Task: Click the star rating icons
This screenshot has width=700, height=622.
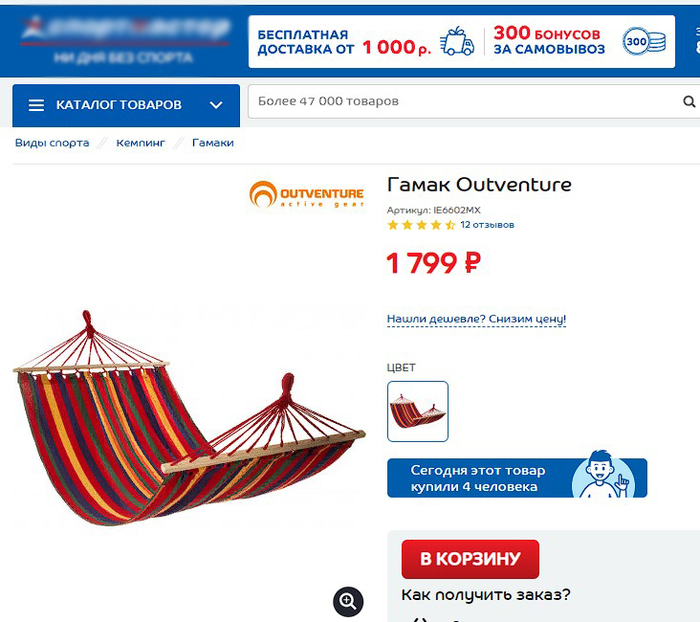Action: [421, 225]
